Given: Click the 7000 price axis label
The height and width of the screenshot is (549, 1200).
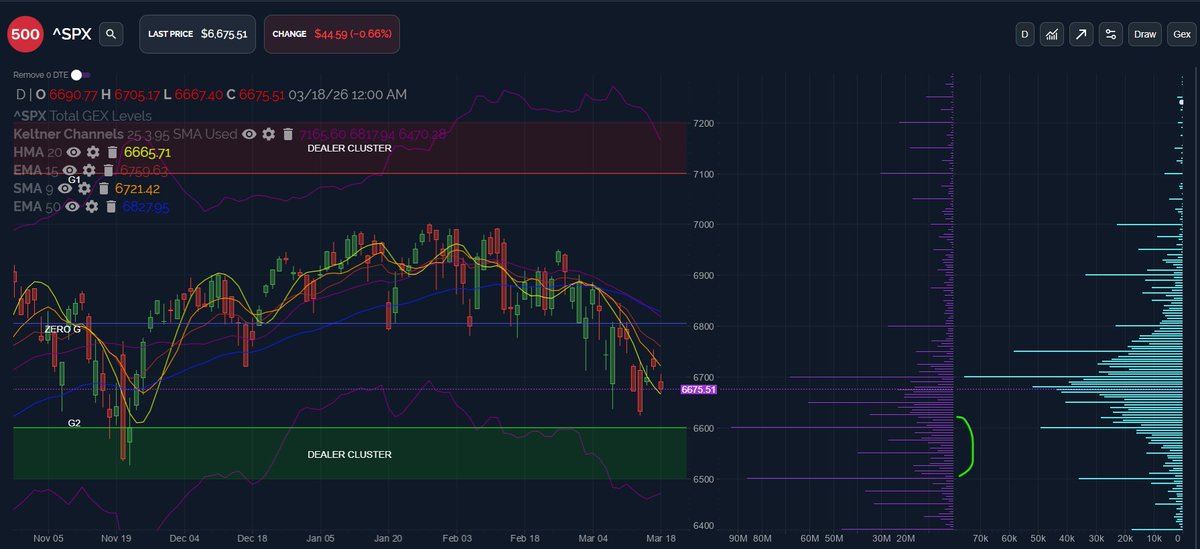Looking at the screenshot, I should tap(704, 225).
